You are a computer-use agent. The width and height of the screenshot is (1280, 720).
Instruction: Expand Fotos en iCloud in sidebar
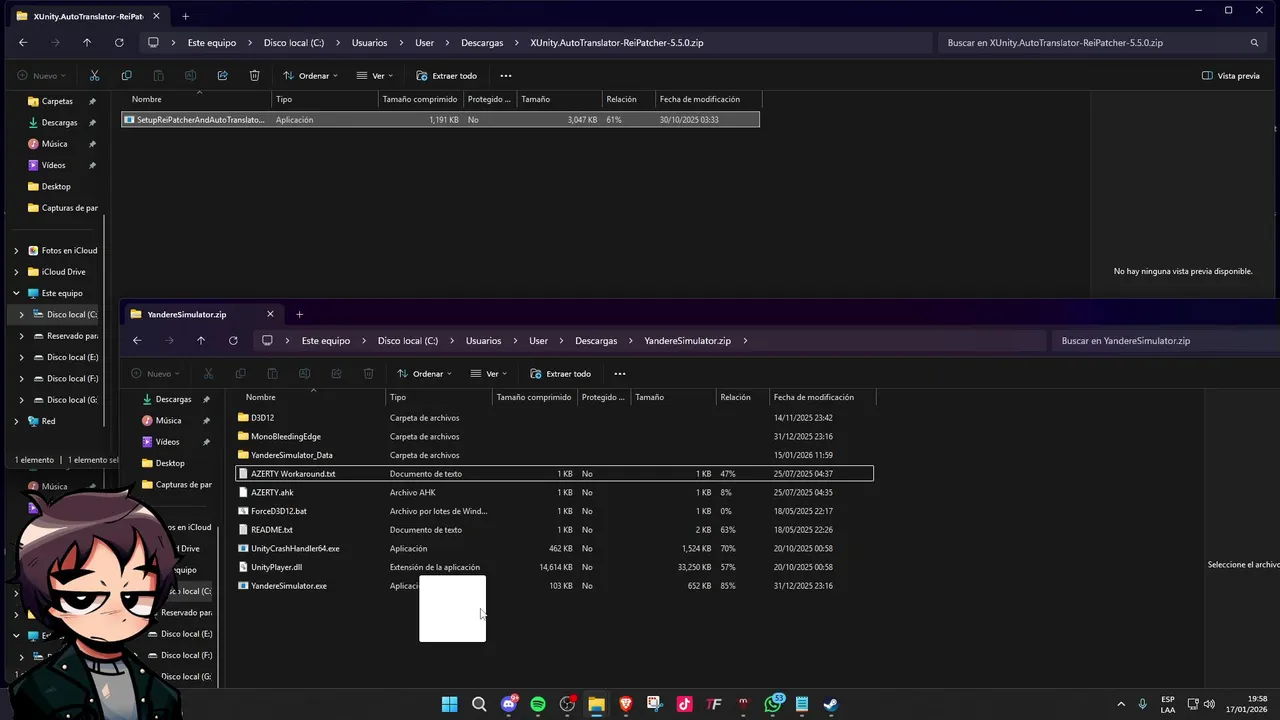pyautogui.click(x=16, y=251)
